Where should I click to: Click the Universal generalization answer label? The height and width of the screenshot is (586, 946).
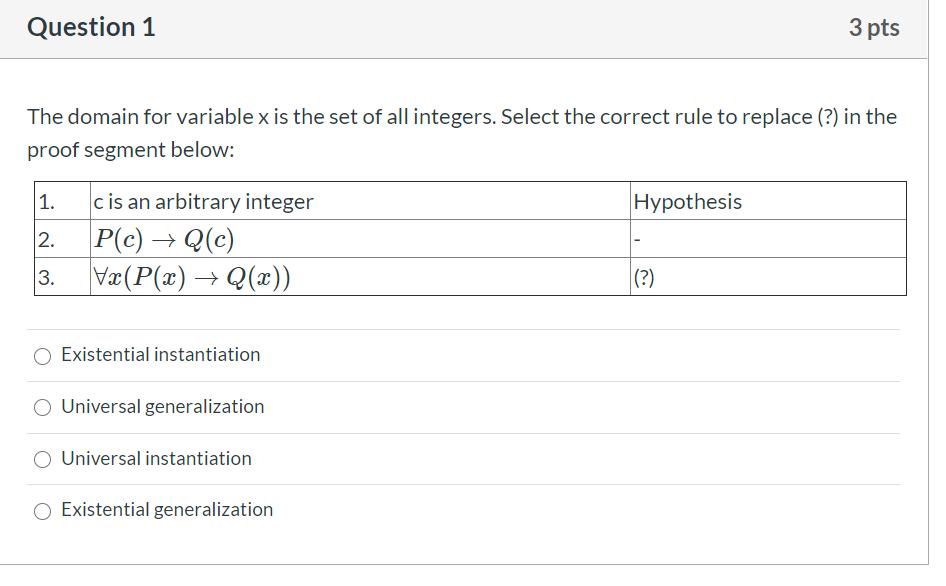[163, 407]
